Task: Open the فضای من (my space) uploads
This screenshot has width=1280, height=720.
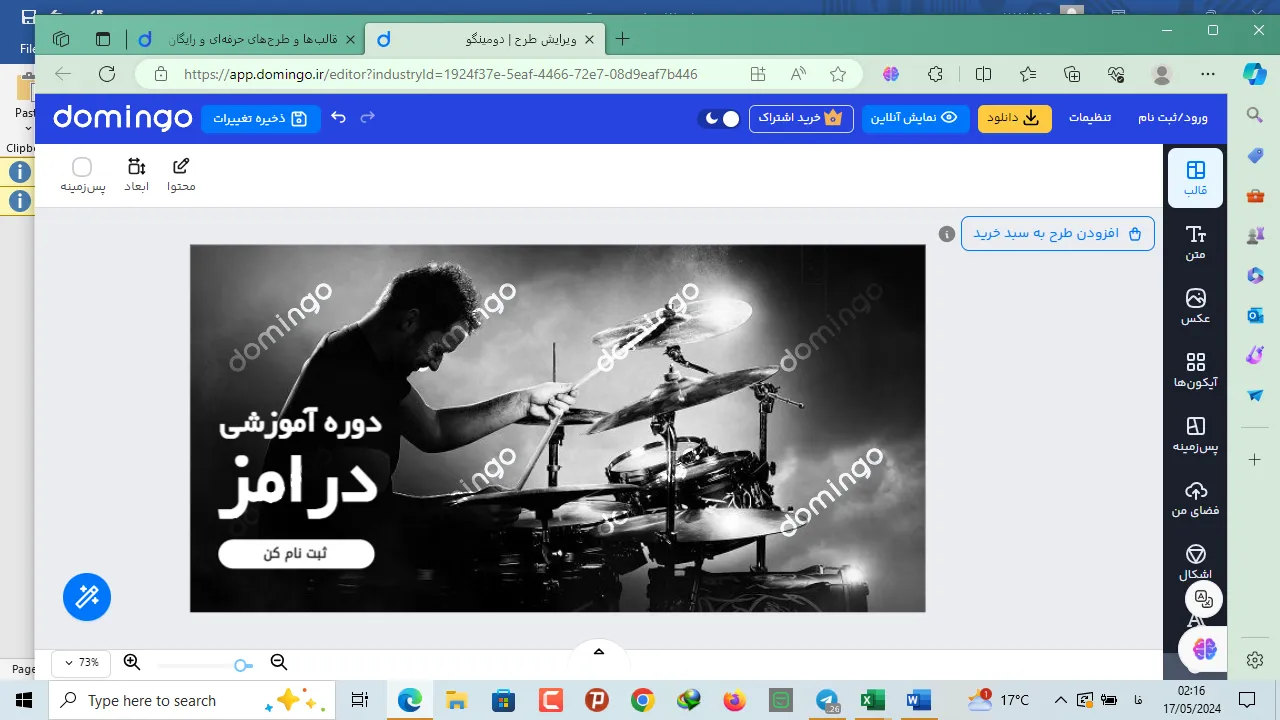Action: pyautogui.click(x=1195, y=499)
